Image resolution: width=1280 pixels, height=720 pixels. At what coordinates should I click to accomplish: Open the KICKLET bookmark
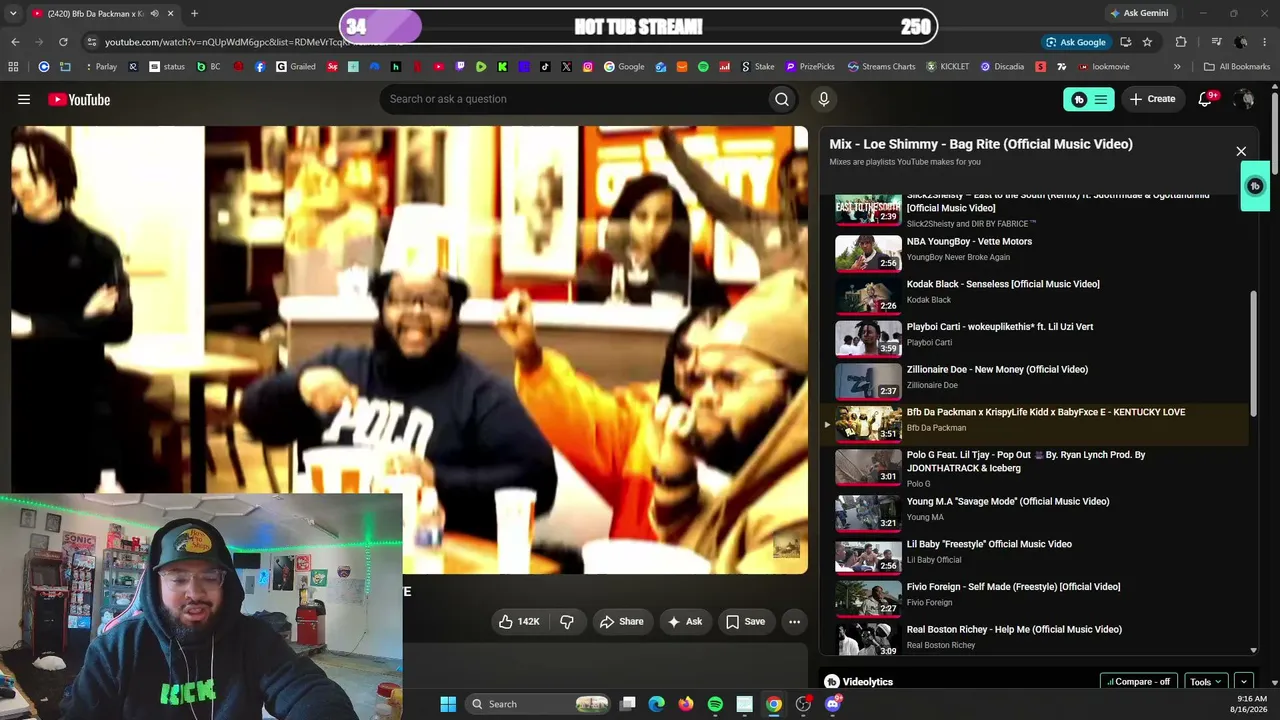click(948, 67)
